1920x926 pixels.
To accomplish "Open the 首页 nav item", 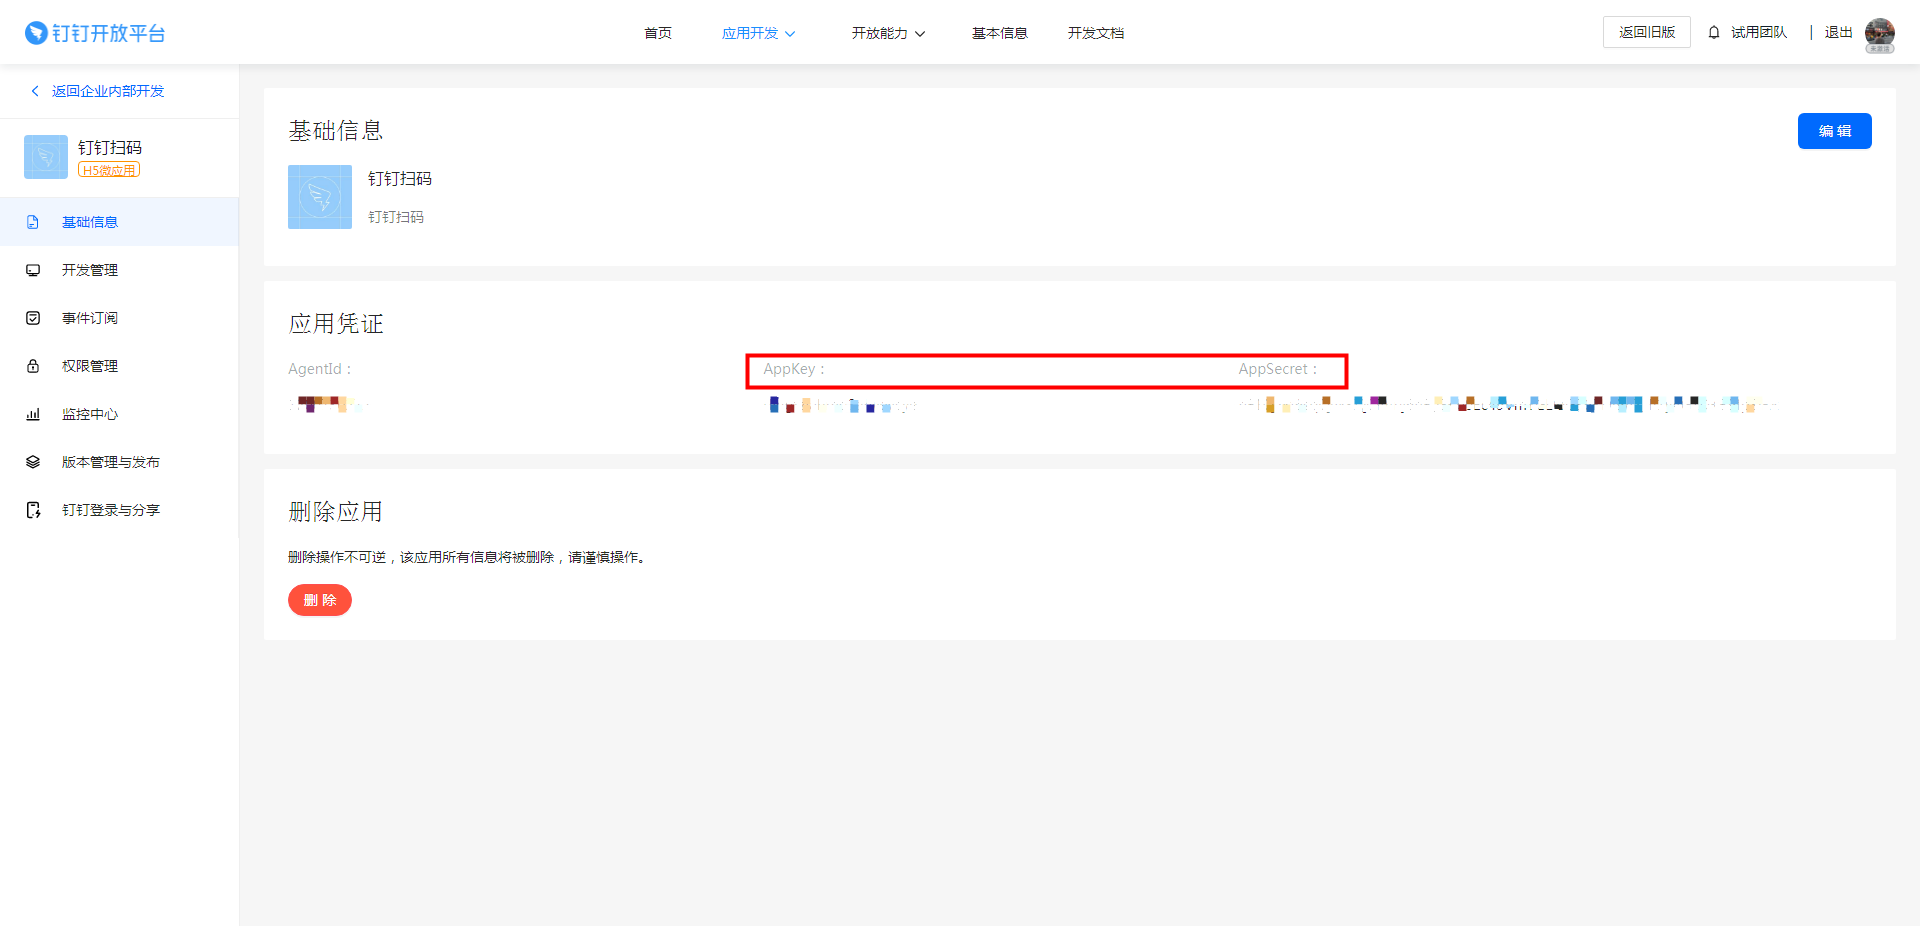I will [x=658, y=33].
